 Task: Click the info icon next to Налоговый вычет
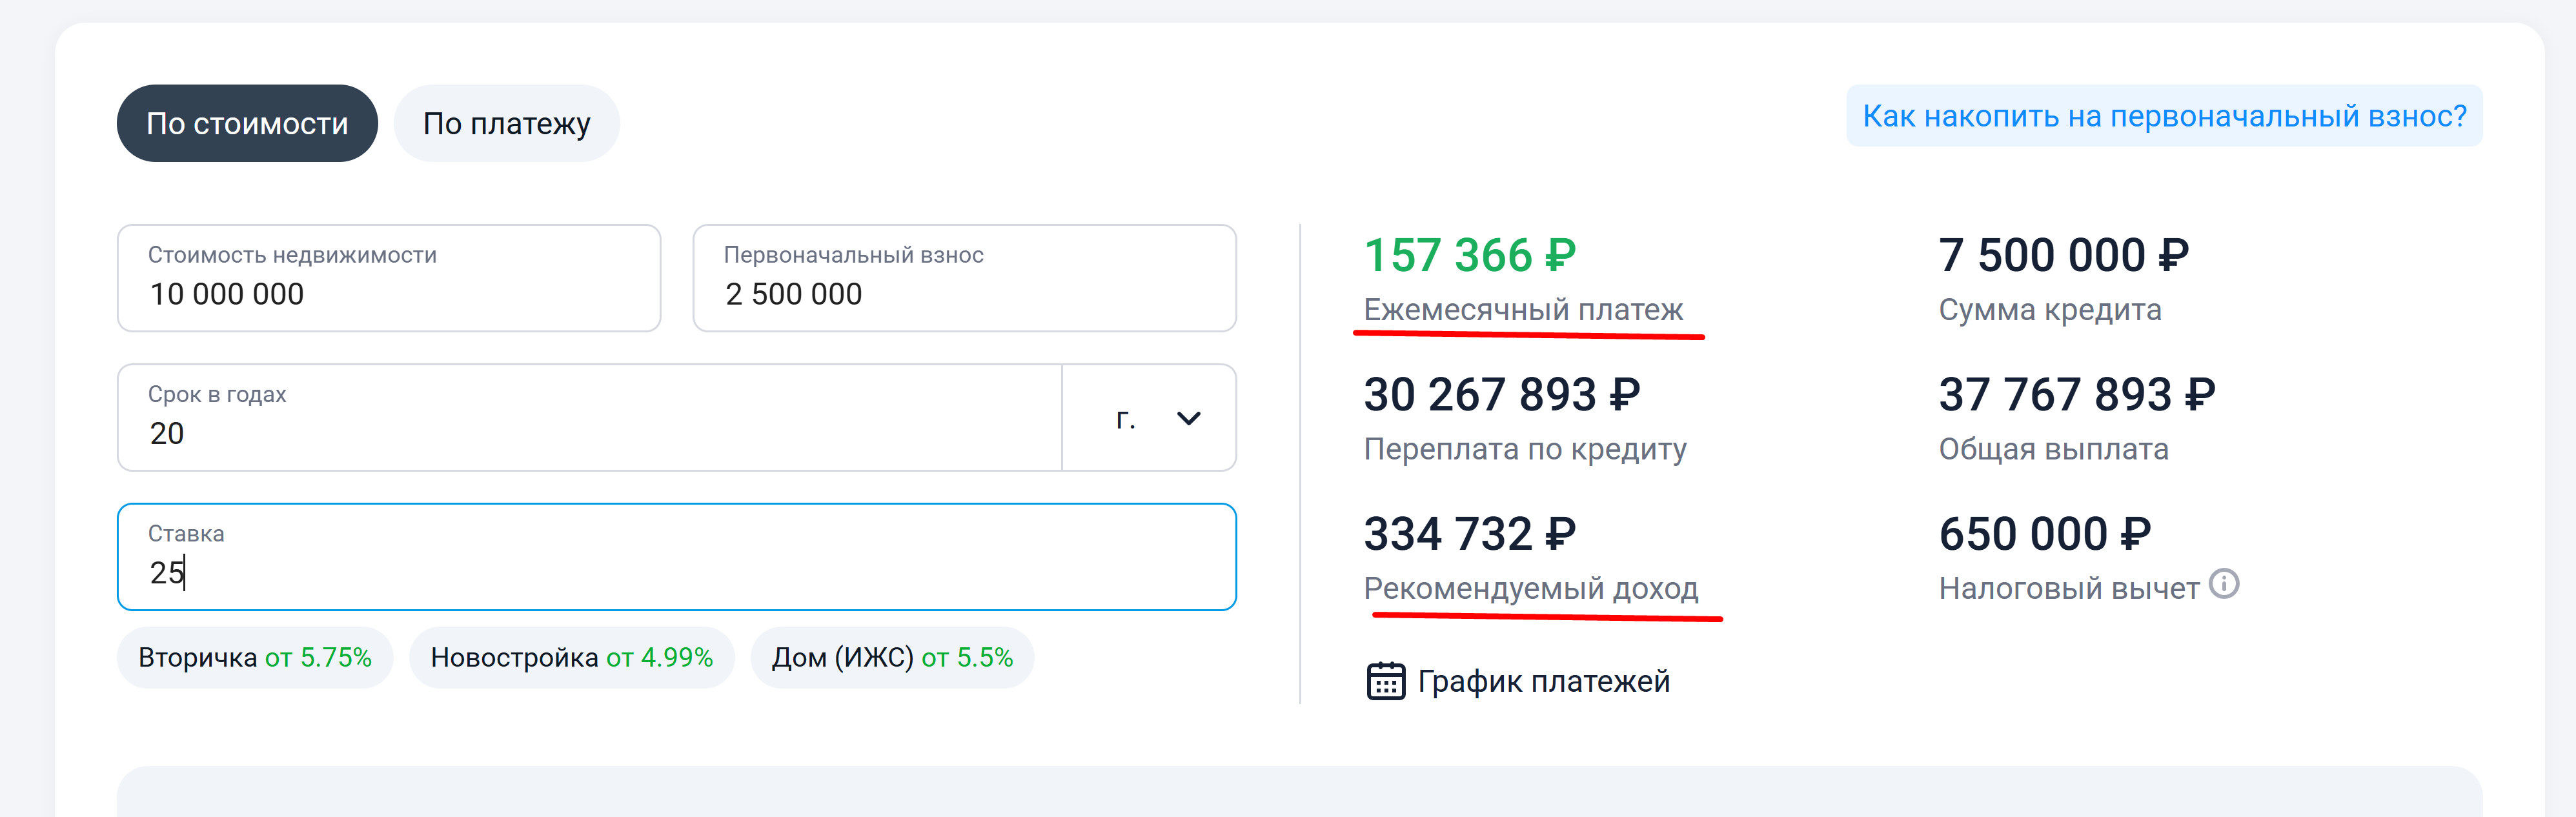(2223, 583)
